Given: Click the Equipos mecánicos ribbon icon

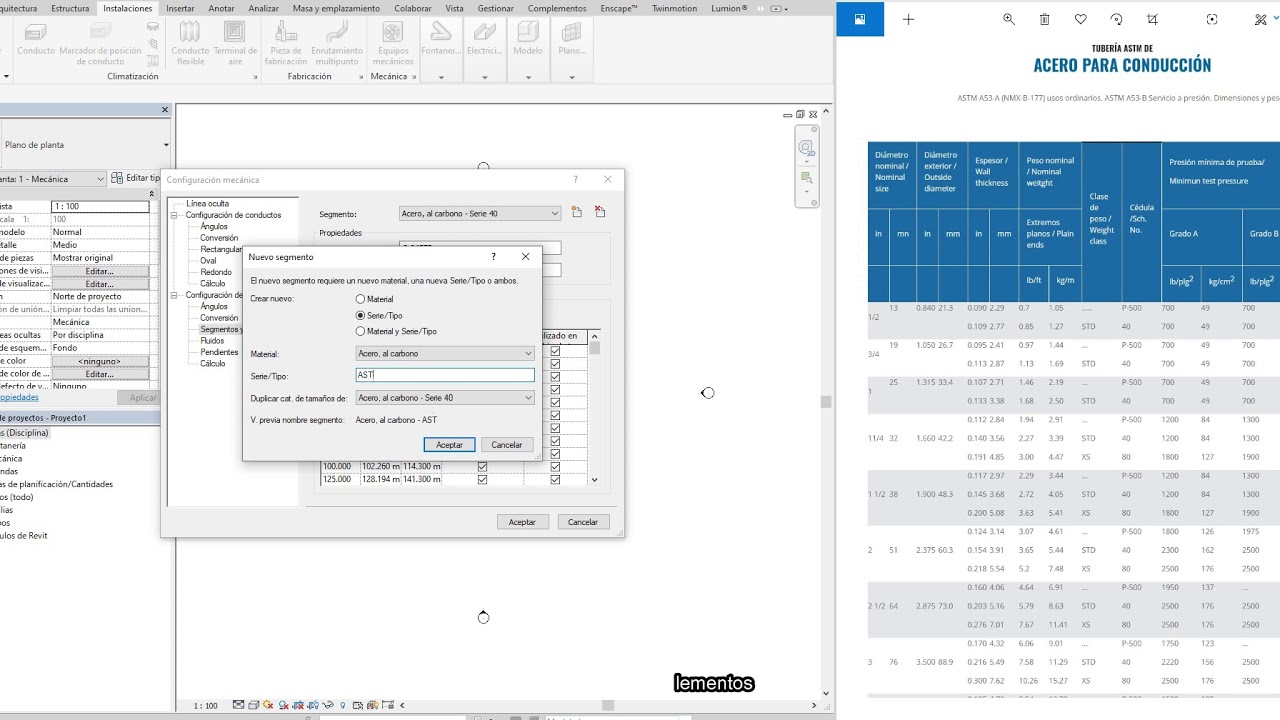Looking at the screenshot, I should pos(393,32).
